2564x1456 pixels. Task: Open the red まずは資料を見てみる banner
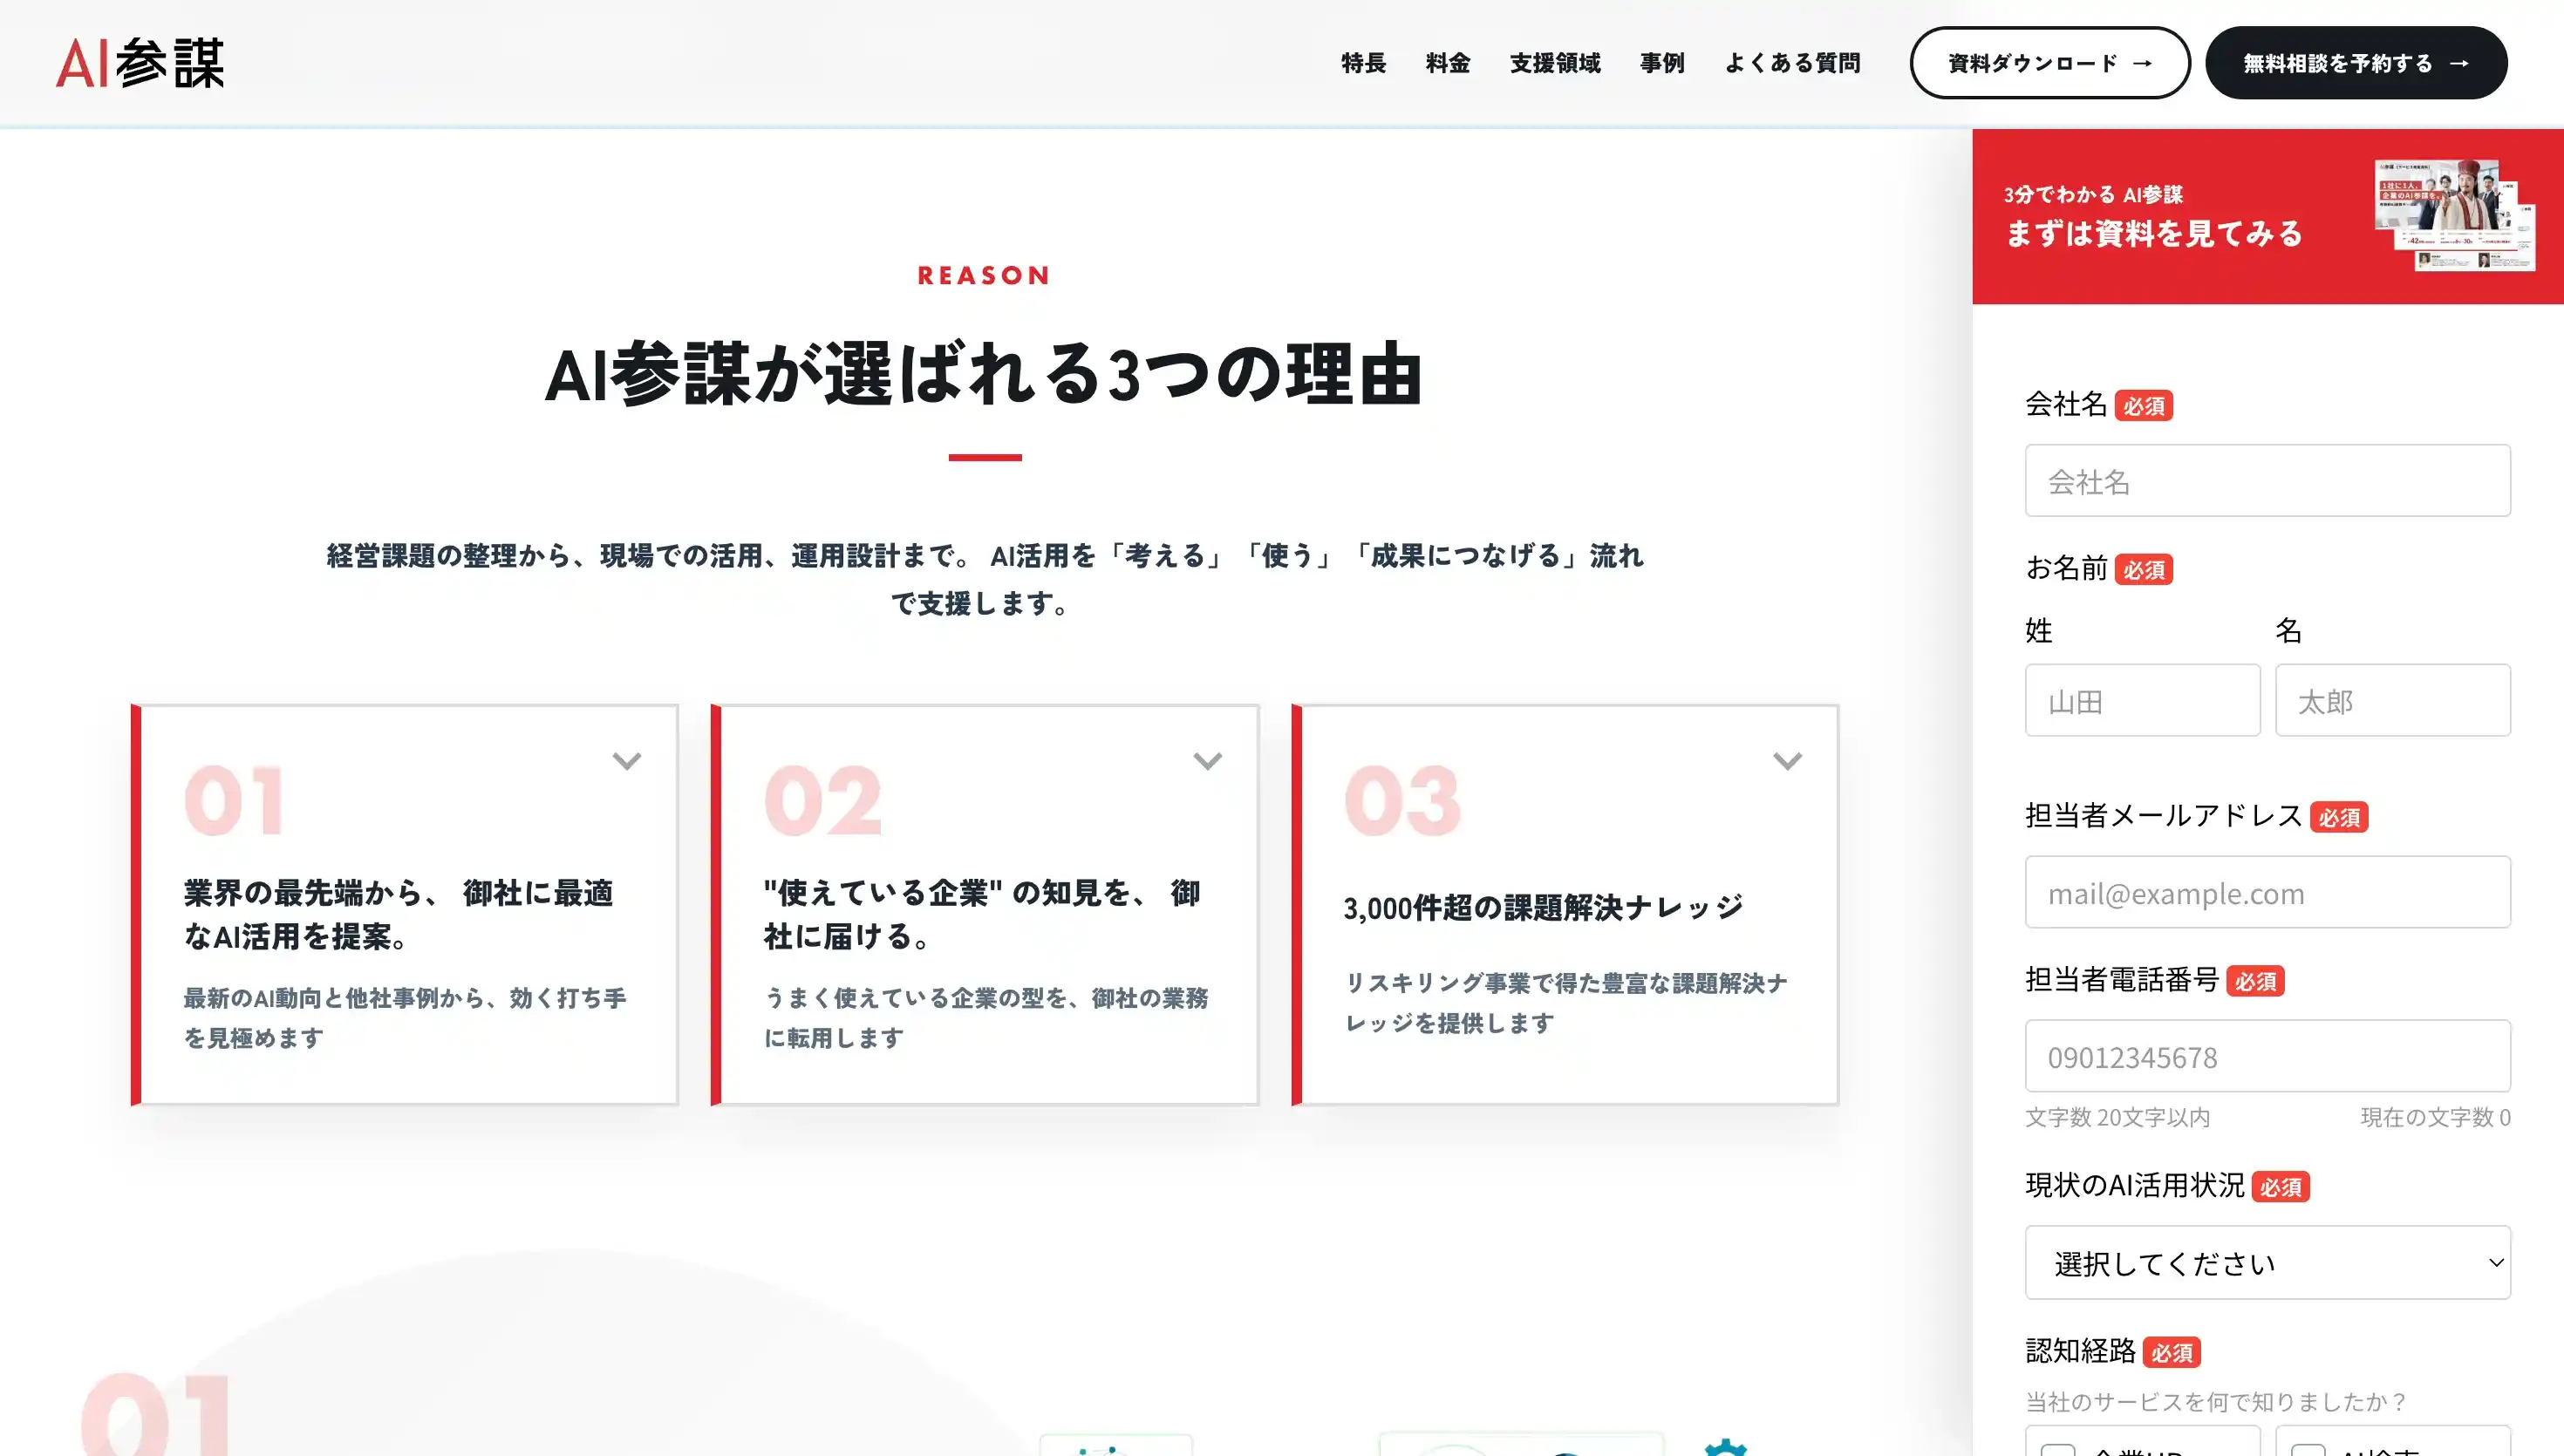click(x=2267, y=216)
